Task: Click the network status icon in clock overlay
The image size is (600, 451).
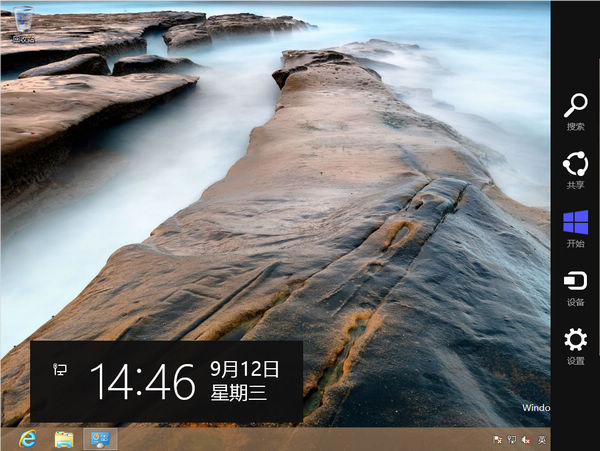Action: [60, 369]
